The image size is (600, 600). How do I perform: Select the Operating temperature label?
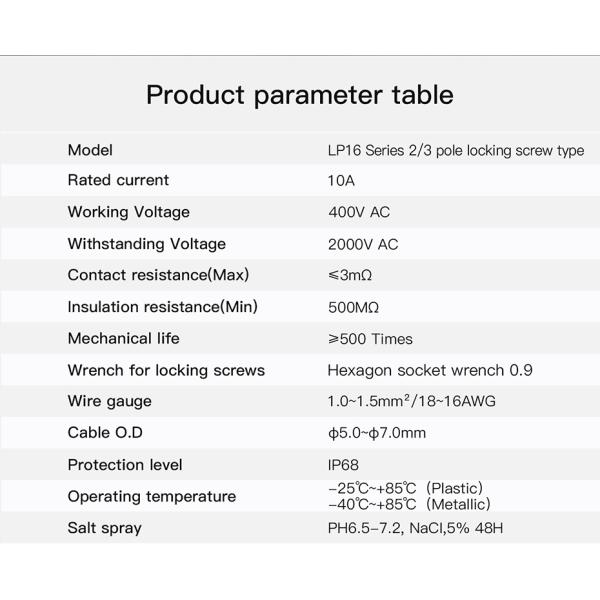pyautogui.click(x=151, y=497)
